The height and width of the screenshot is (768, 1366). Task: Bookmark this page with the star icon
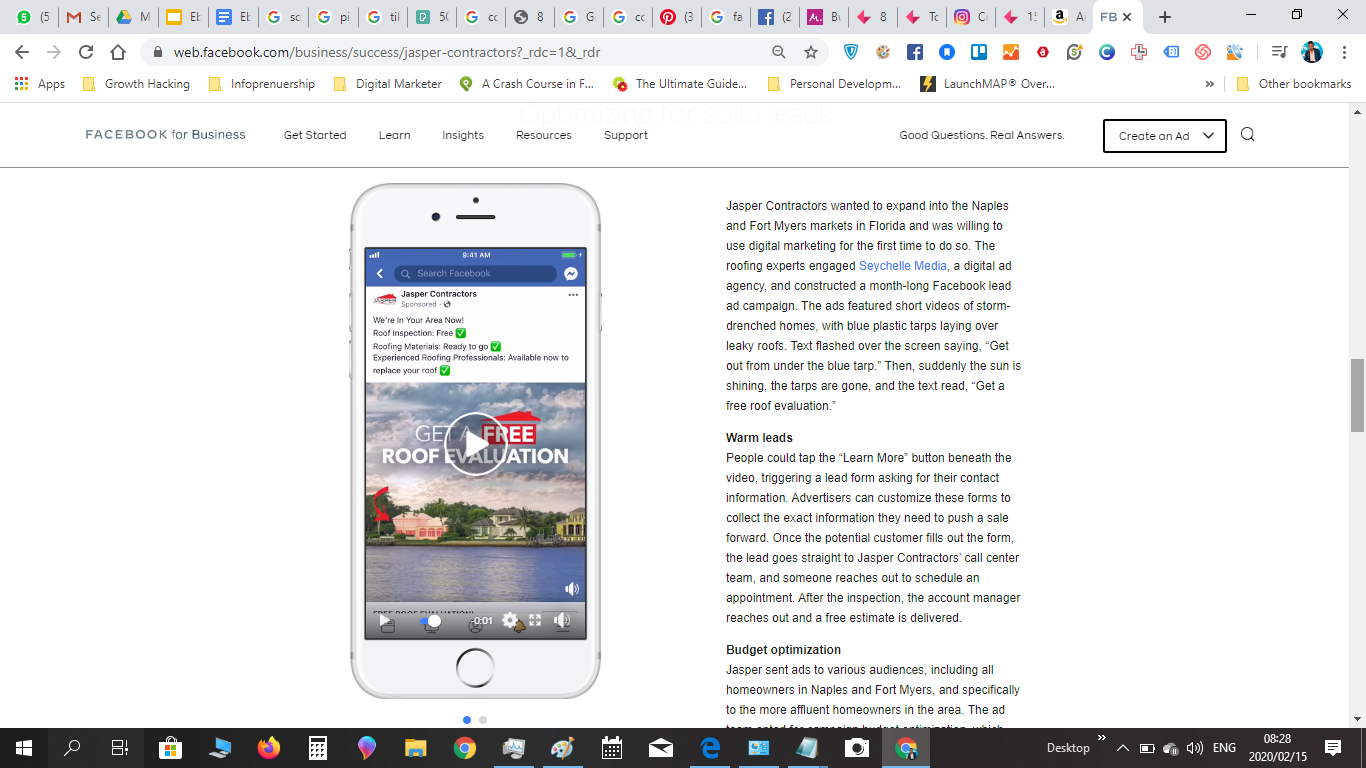coord(811,52)
